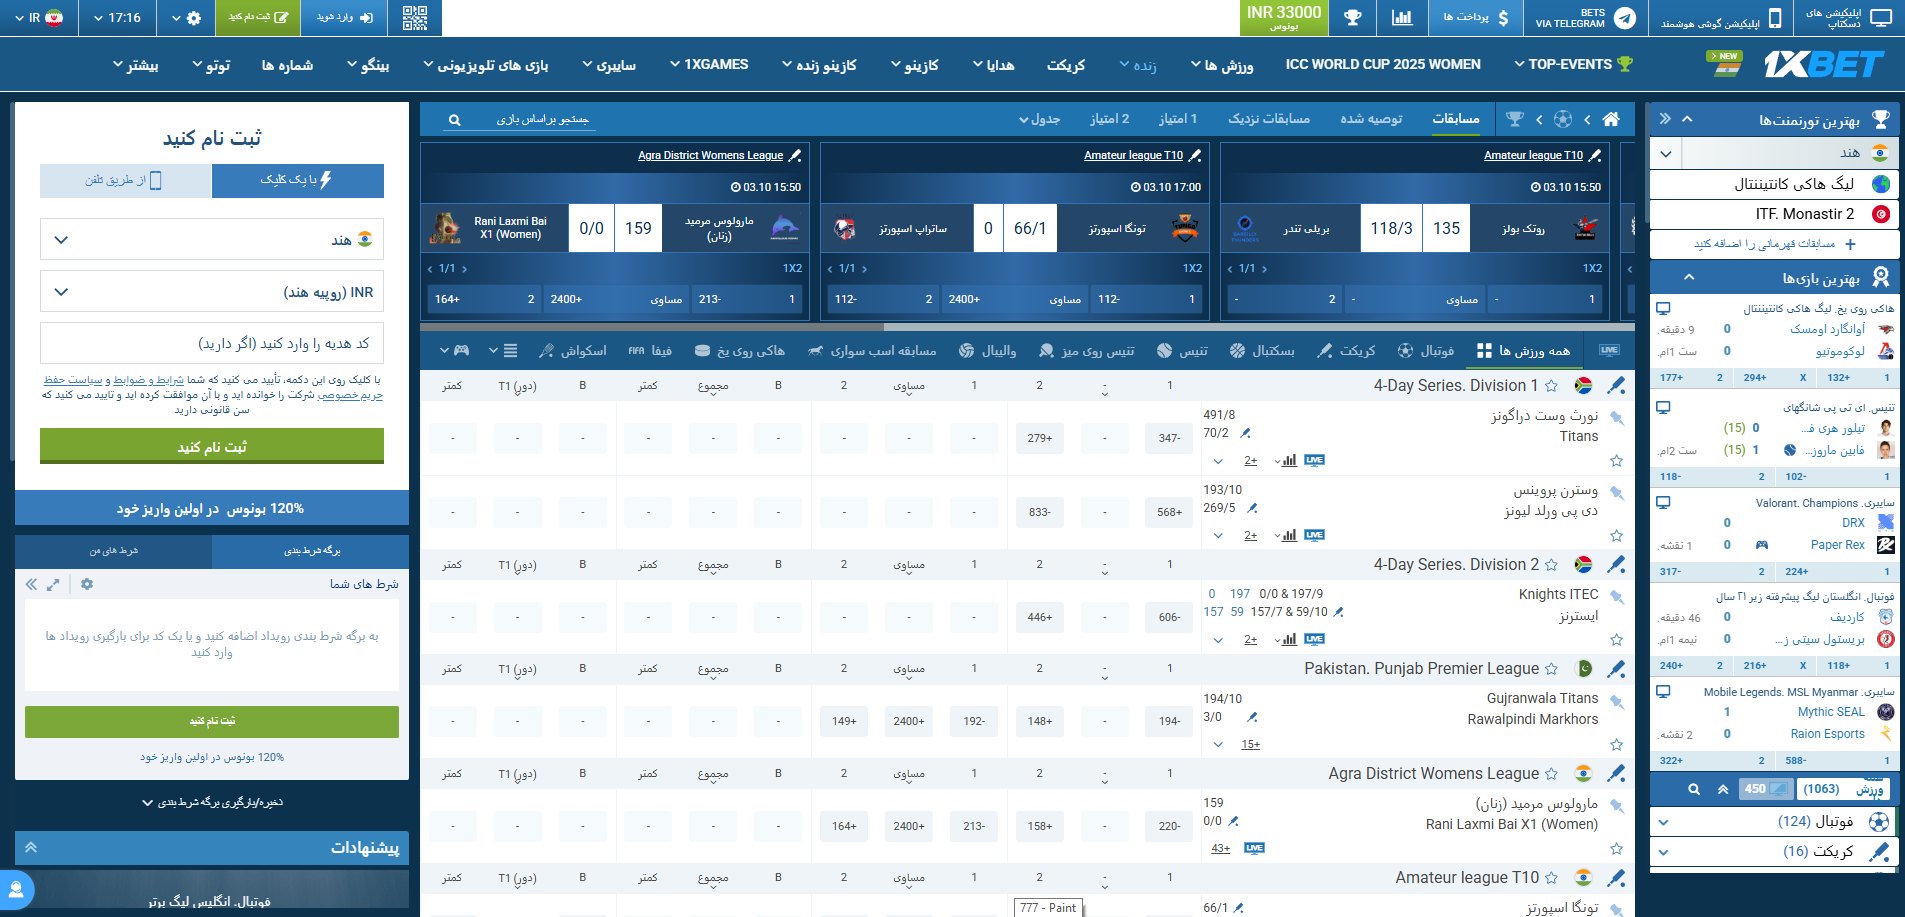Open the 1XGAMES menu
1905x917 pixels.
tap(709, 65)
